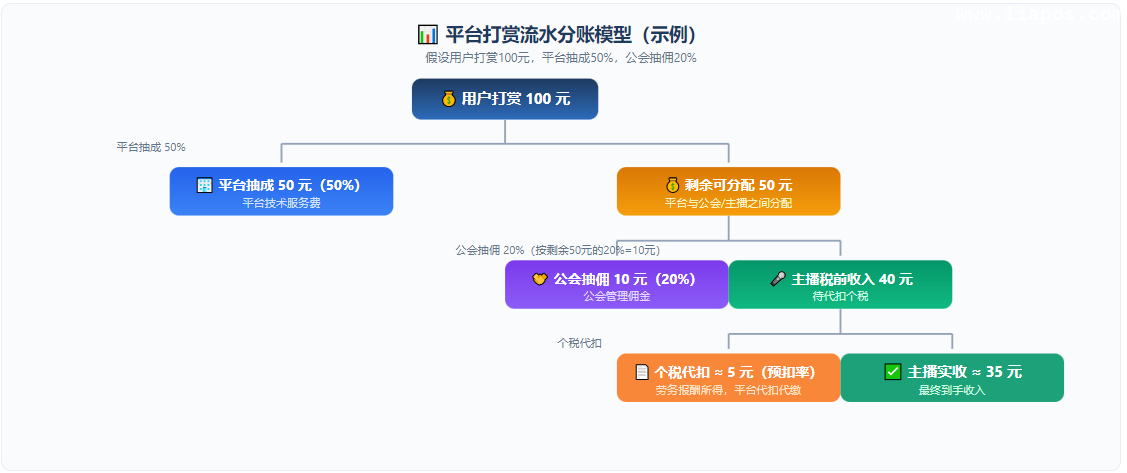Image resolution: width=1127 pixels, height=473 pixels.
Task: Click the caption 待代扣个税
Action: pos(840,296)
